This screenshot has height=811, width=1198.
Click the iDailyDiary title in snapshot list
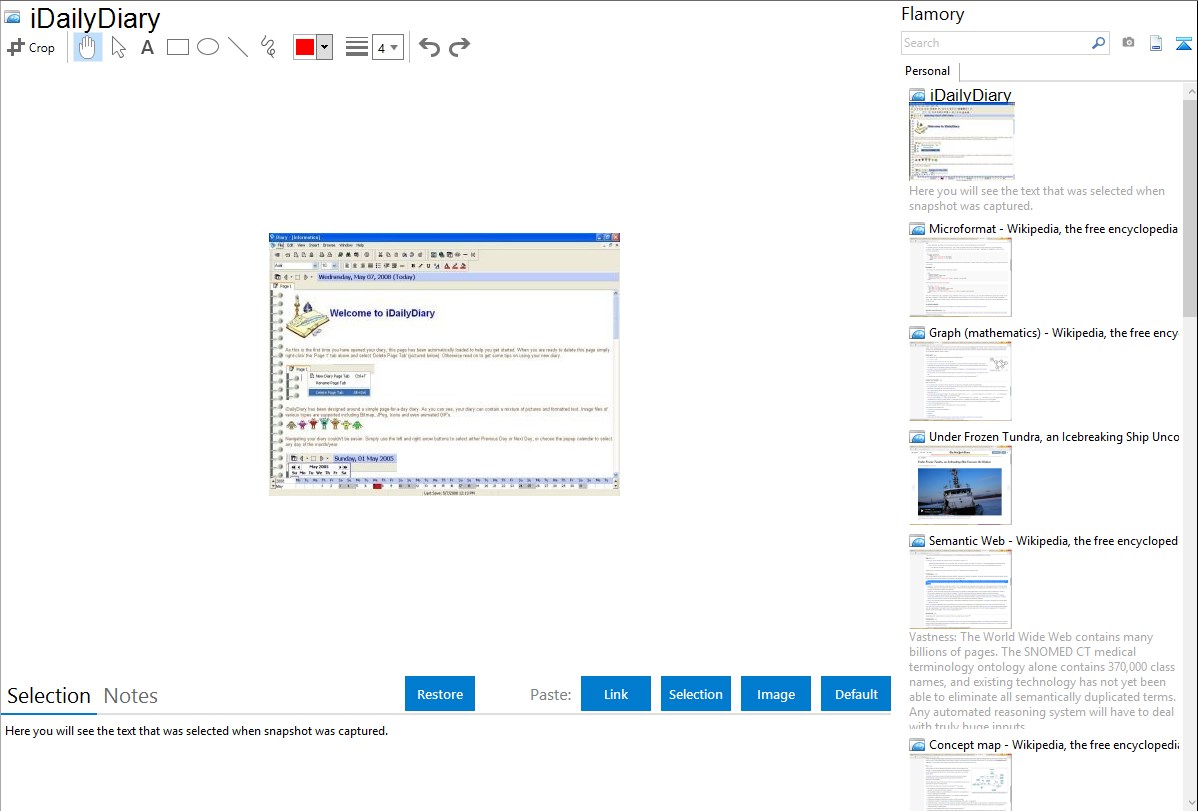(x=970, y=95)
